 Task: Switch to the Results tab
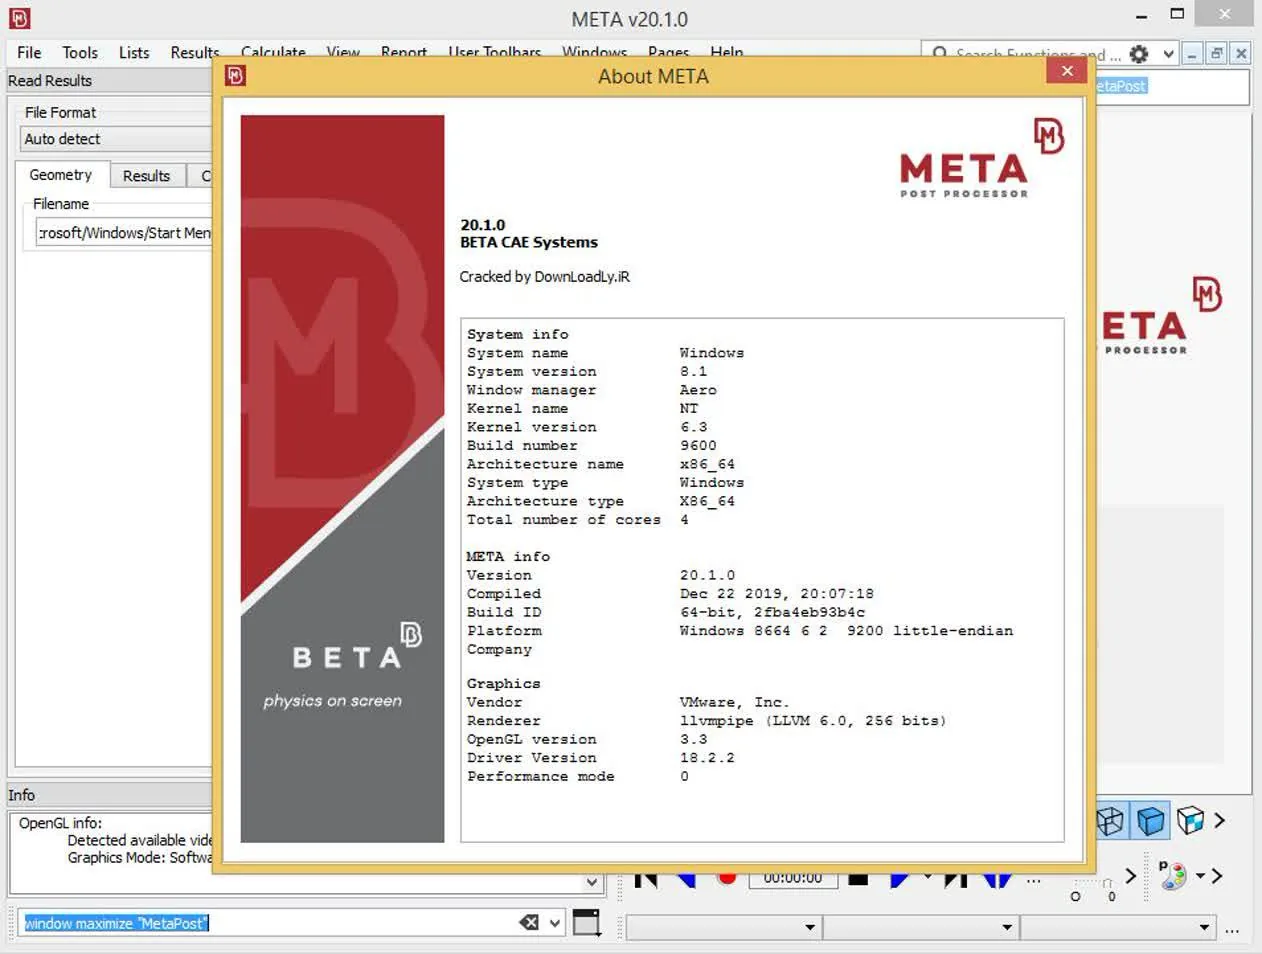(x=146, y=176)
